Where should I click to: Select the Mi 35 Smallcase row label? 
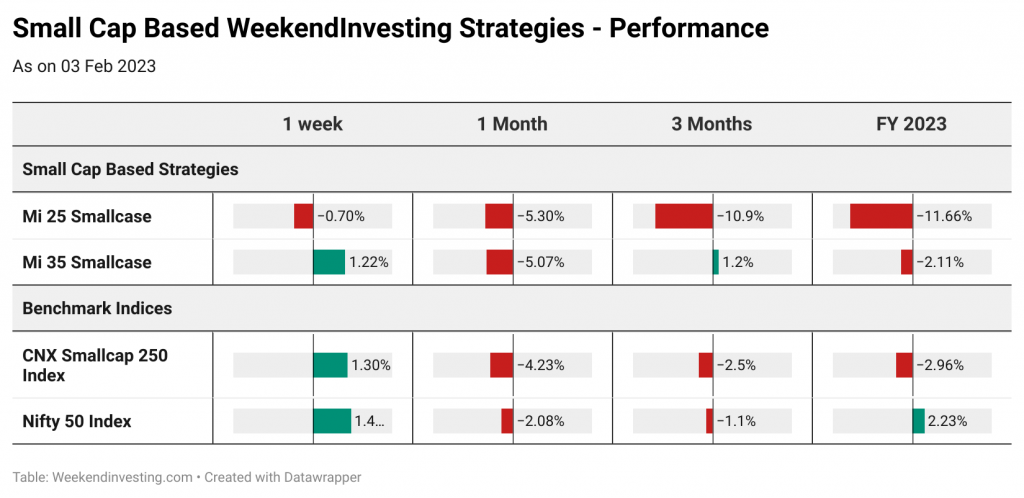point(87,262)
